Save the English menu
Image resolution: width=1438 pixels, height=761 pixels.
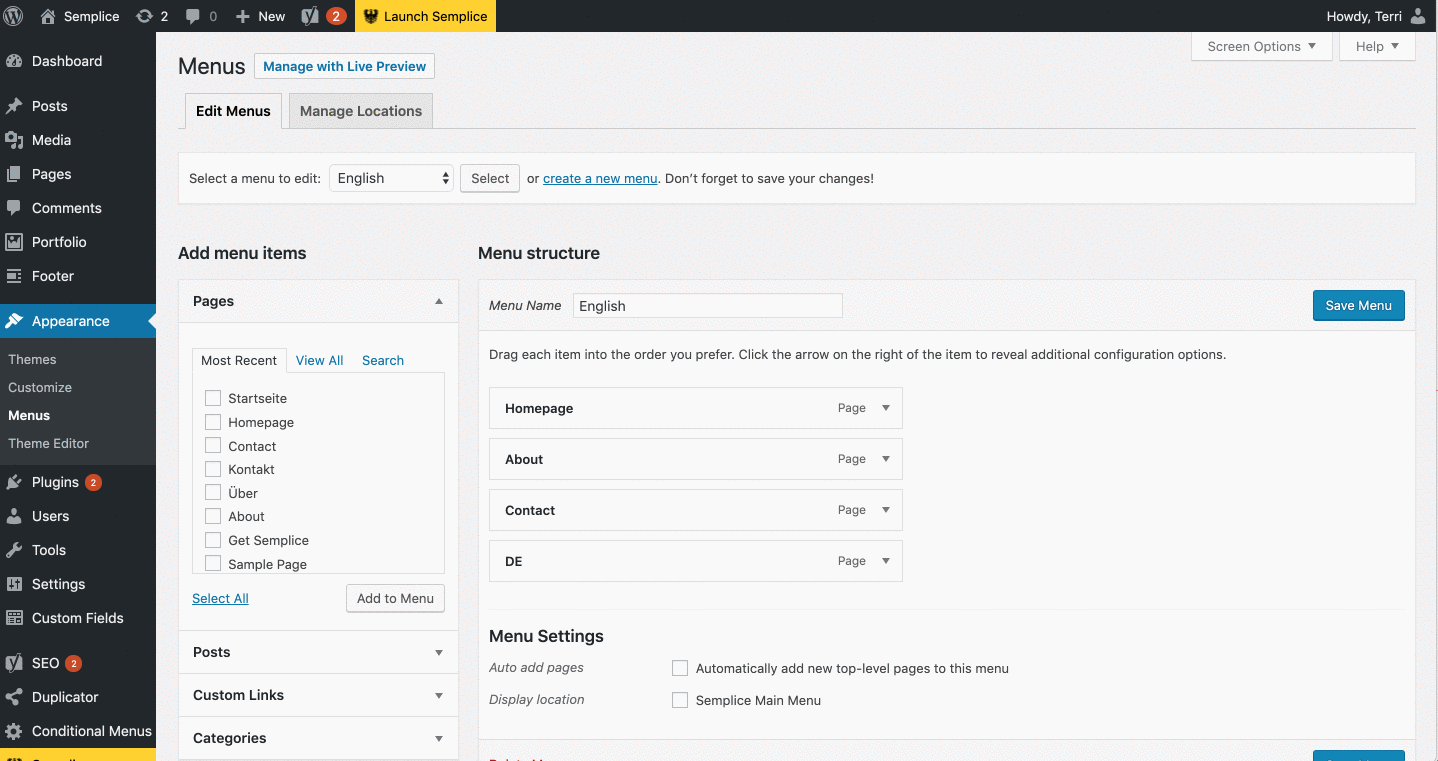(1358, 305)
